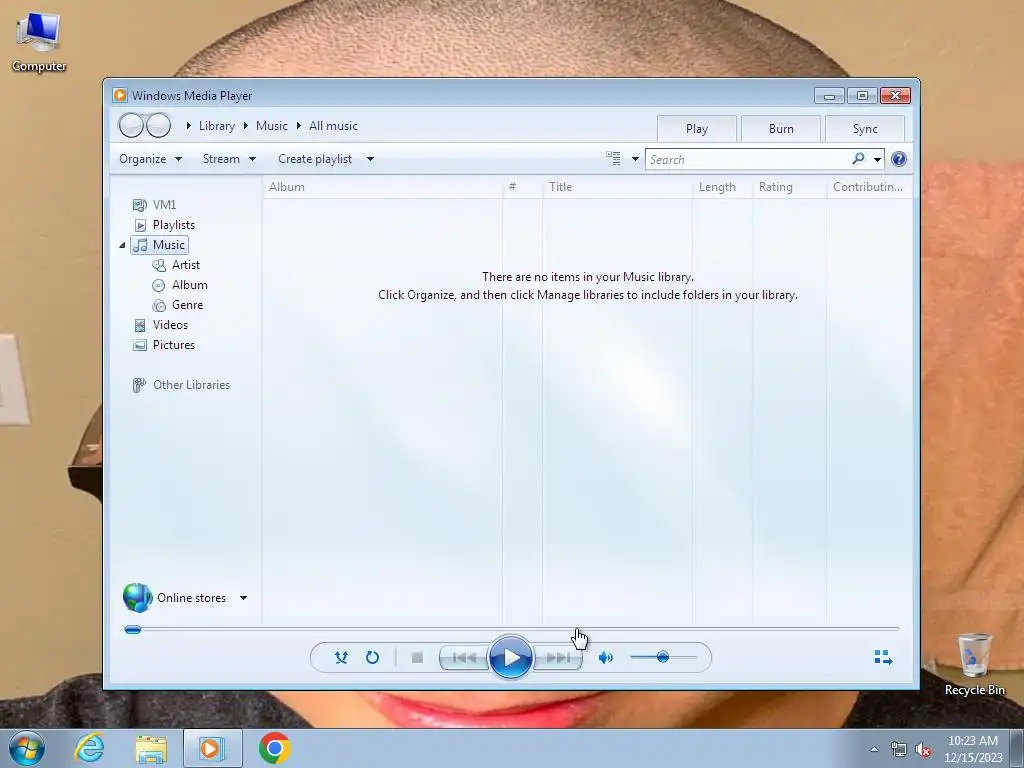The width and height of the screenshot is (1024, 768).
Task: Collapse the Music tree node
Action: click(122, 246)
